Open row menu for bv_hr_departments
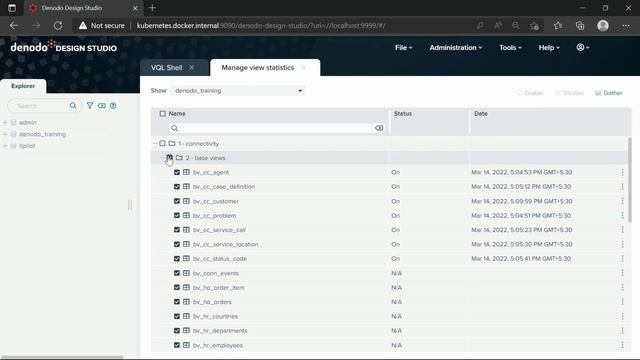Image resolution: width=640 pixels, height=360 pixels. (x=622, y=331)
